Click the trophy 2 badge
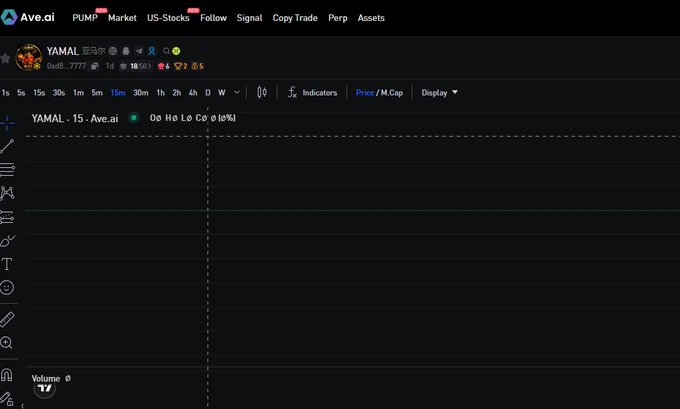680x409 pixels. [180, 66]
